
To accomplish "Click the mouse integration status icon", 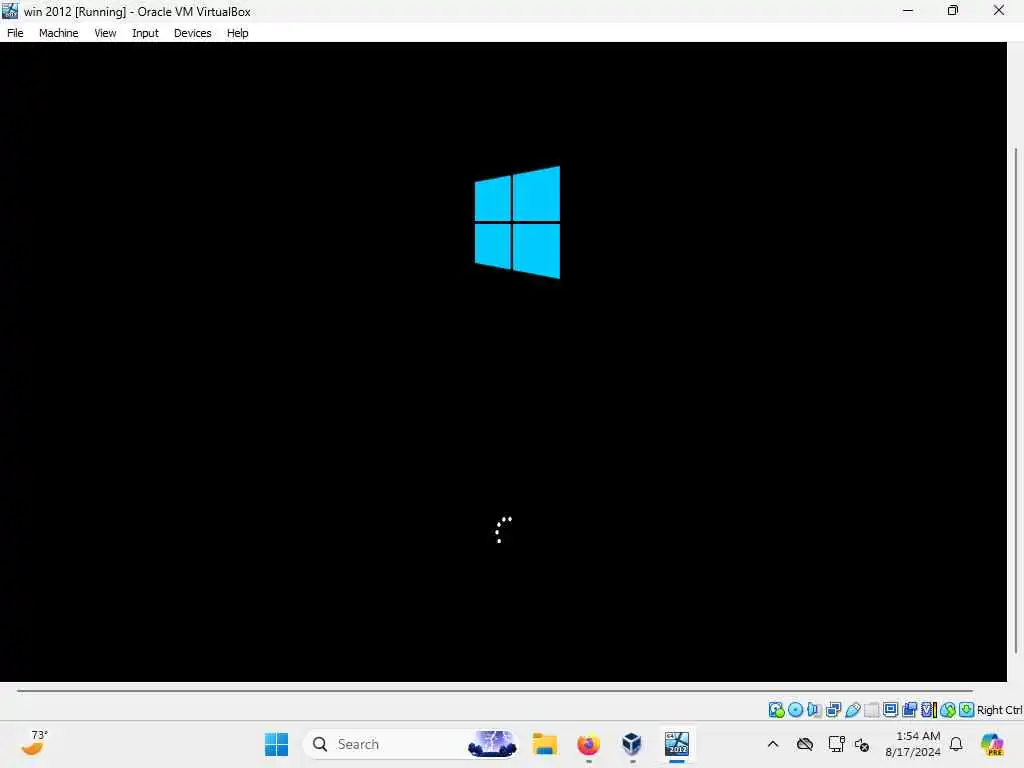I will coord(948,710).
